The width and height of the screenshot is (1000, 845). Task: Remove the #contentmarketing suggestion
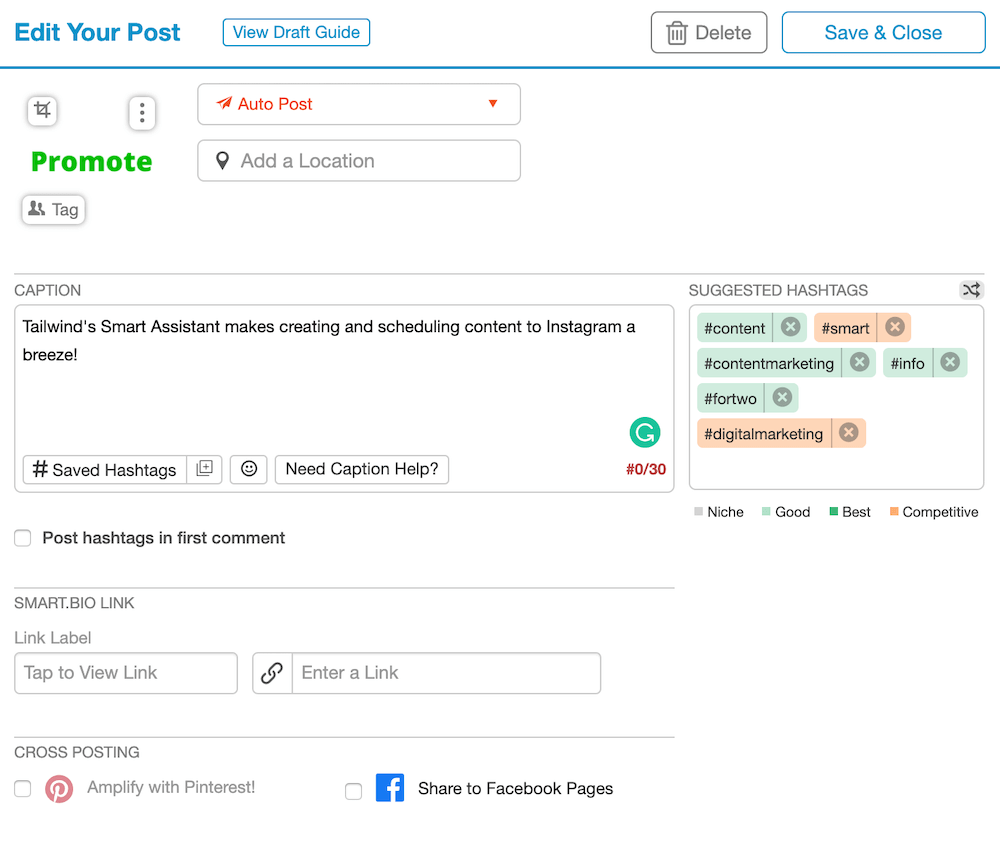[x=859, y=362]
